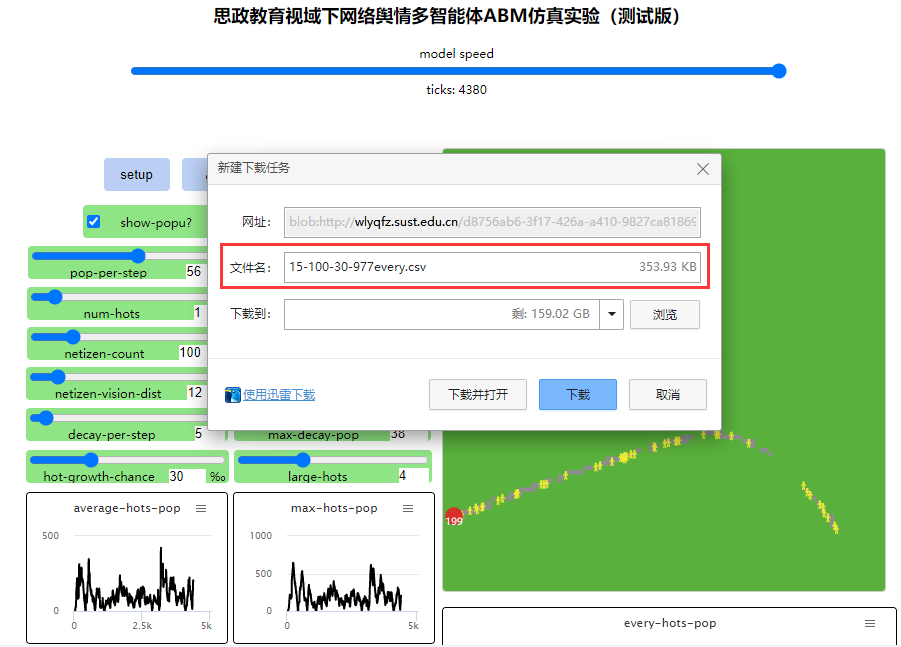Click the ticks: 4380 counter
Viewport: 901px width, 647px height.
(456, 90)
